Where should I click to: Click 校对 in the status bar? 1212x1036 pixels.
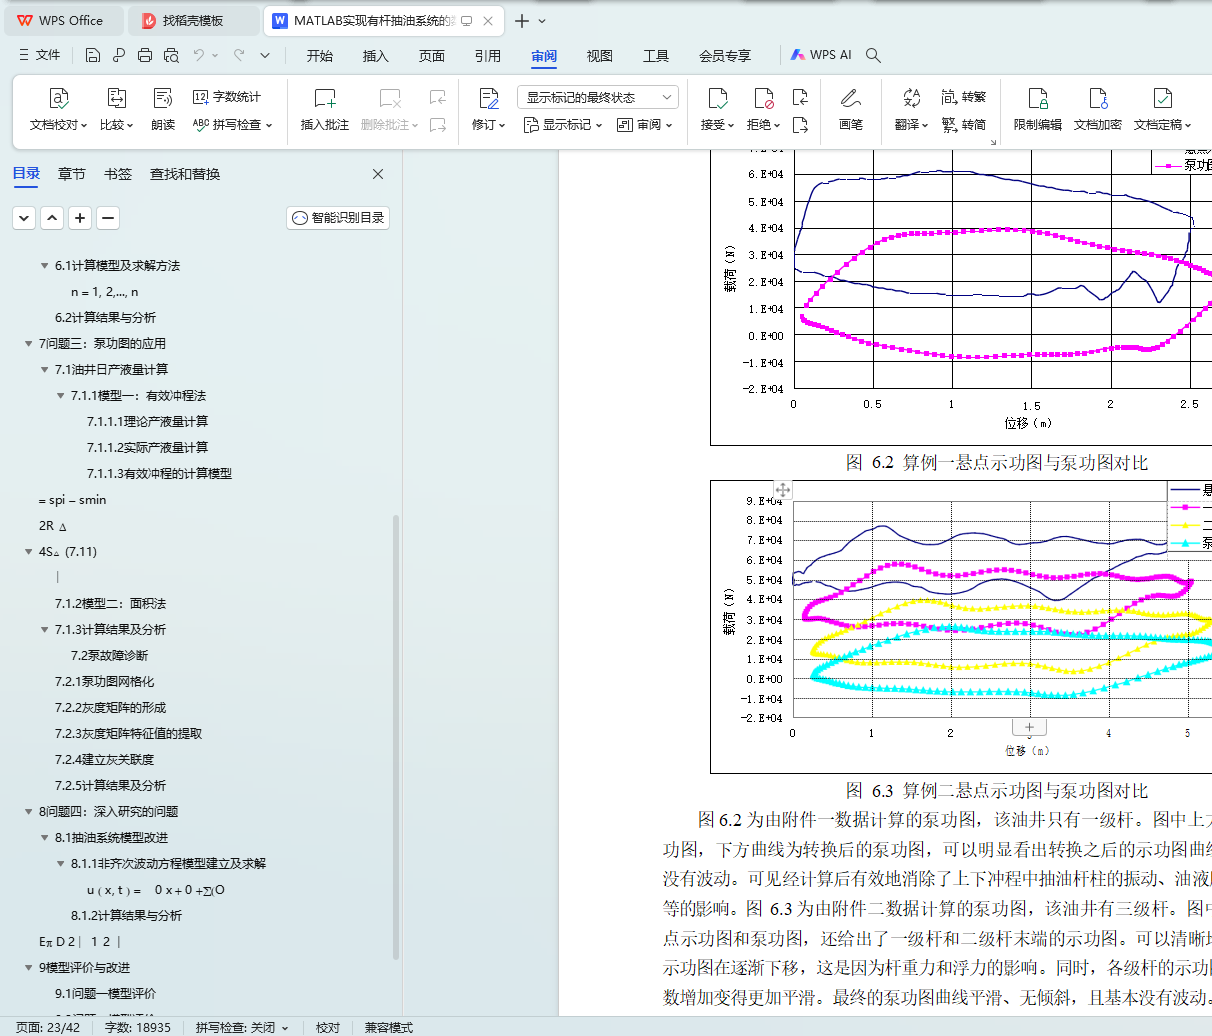pos(328,1027)
